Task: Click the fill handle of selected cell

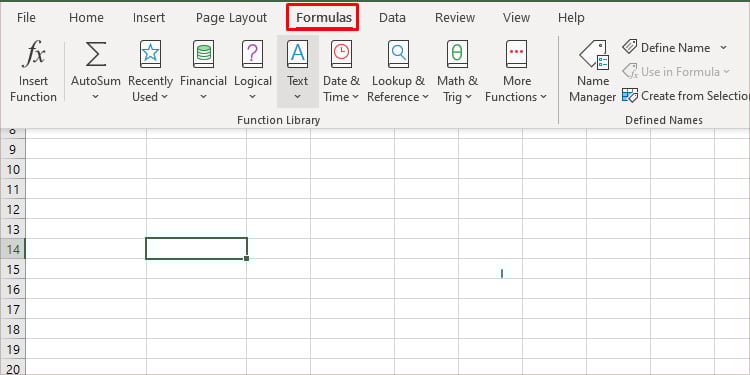Action: coord(246,258)
